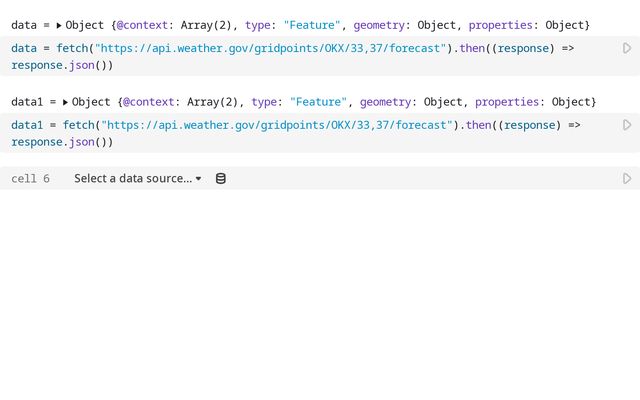Open the Select a data source dropdown
The image size is (640, 400).
[x=137, y=178]
